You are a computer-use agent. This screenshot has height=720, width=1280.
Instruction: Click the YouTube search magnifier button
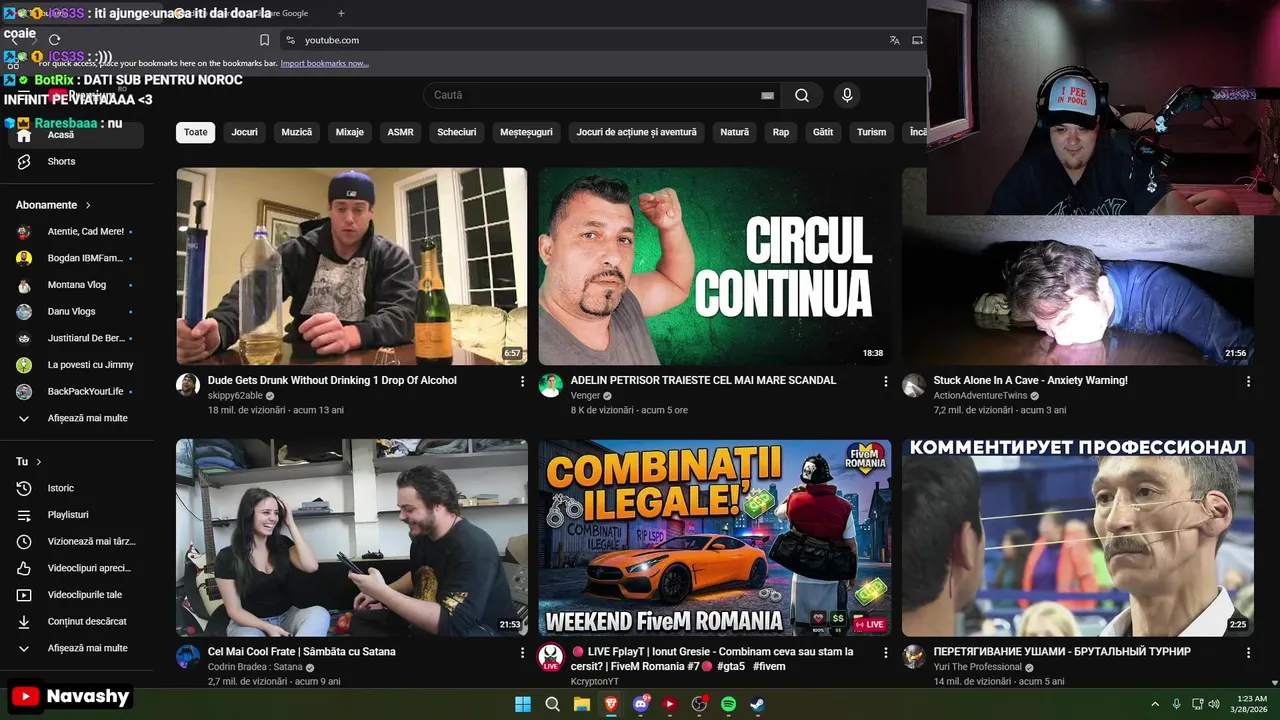click(802, 95)
